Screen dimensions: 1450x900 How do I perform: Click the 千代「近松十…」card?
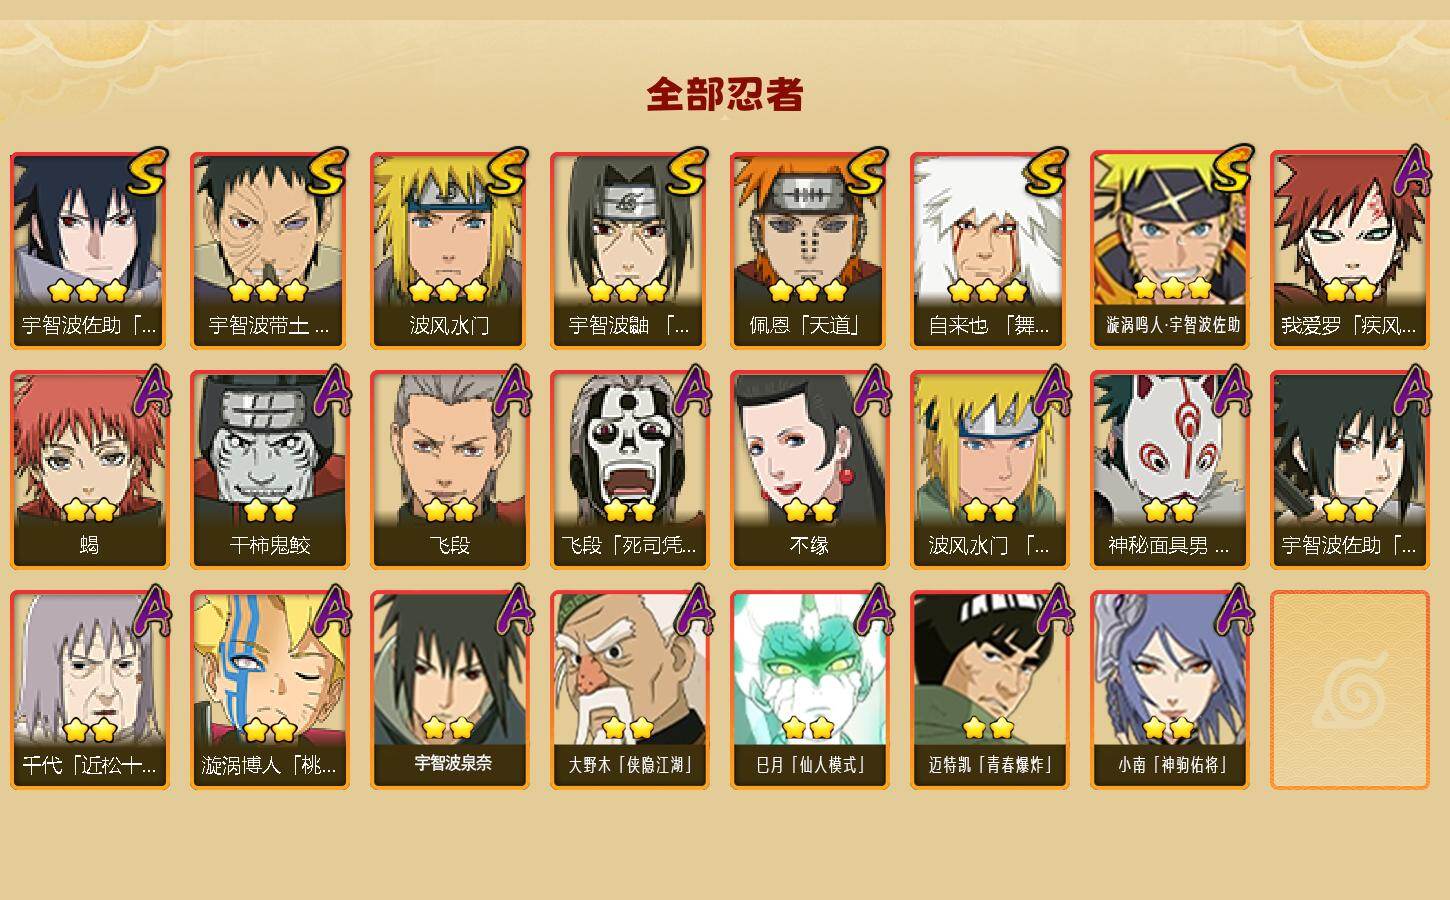89,690
